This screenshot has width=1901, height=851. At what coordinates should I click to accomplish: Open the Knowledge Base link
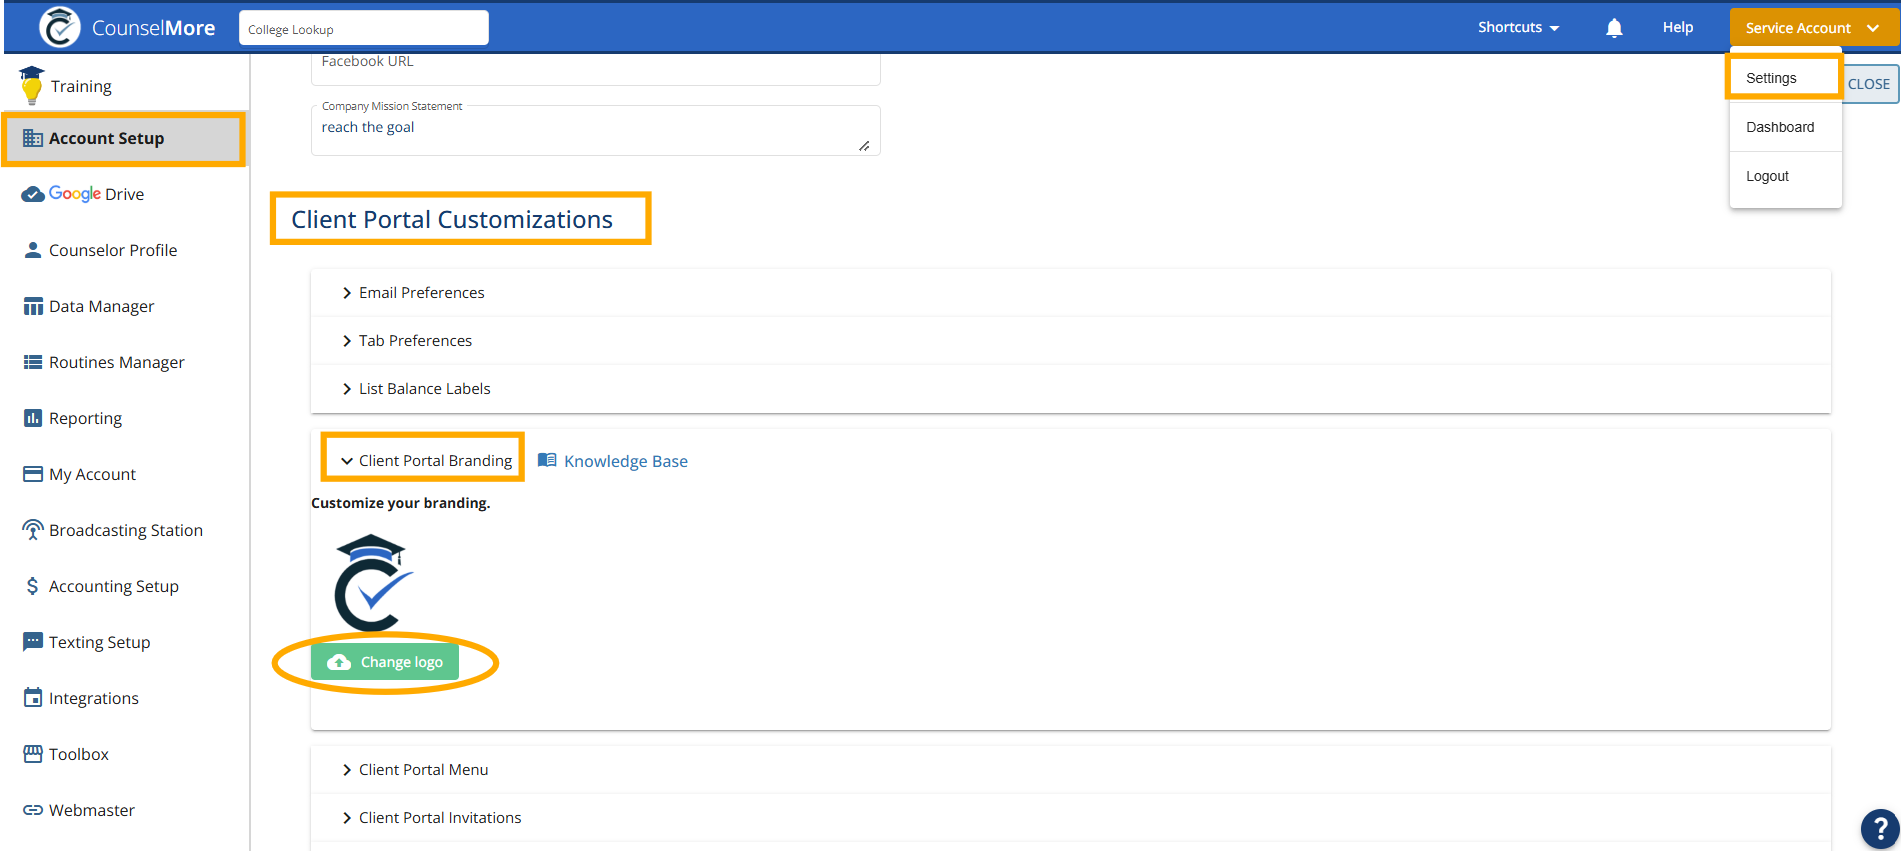(626, 461)
